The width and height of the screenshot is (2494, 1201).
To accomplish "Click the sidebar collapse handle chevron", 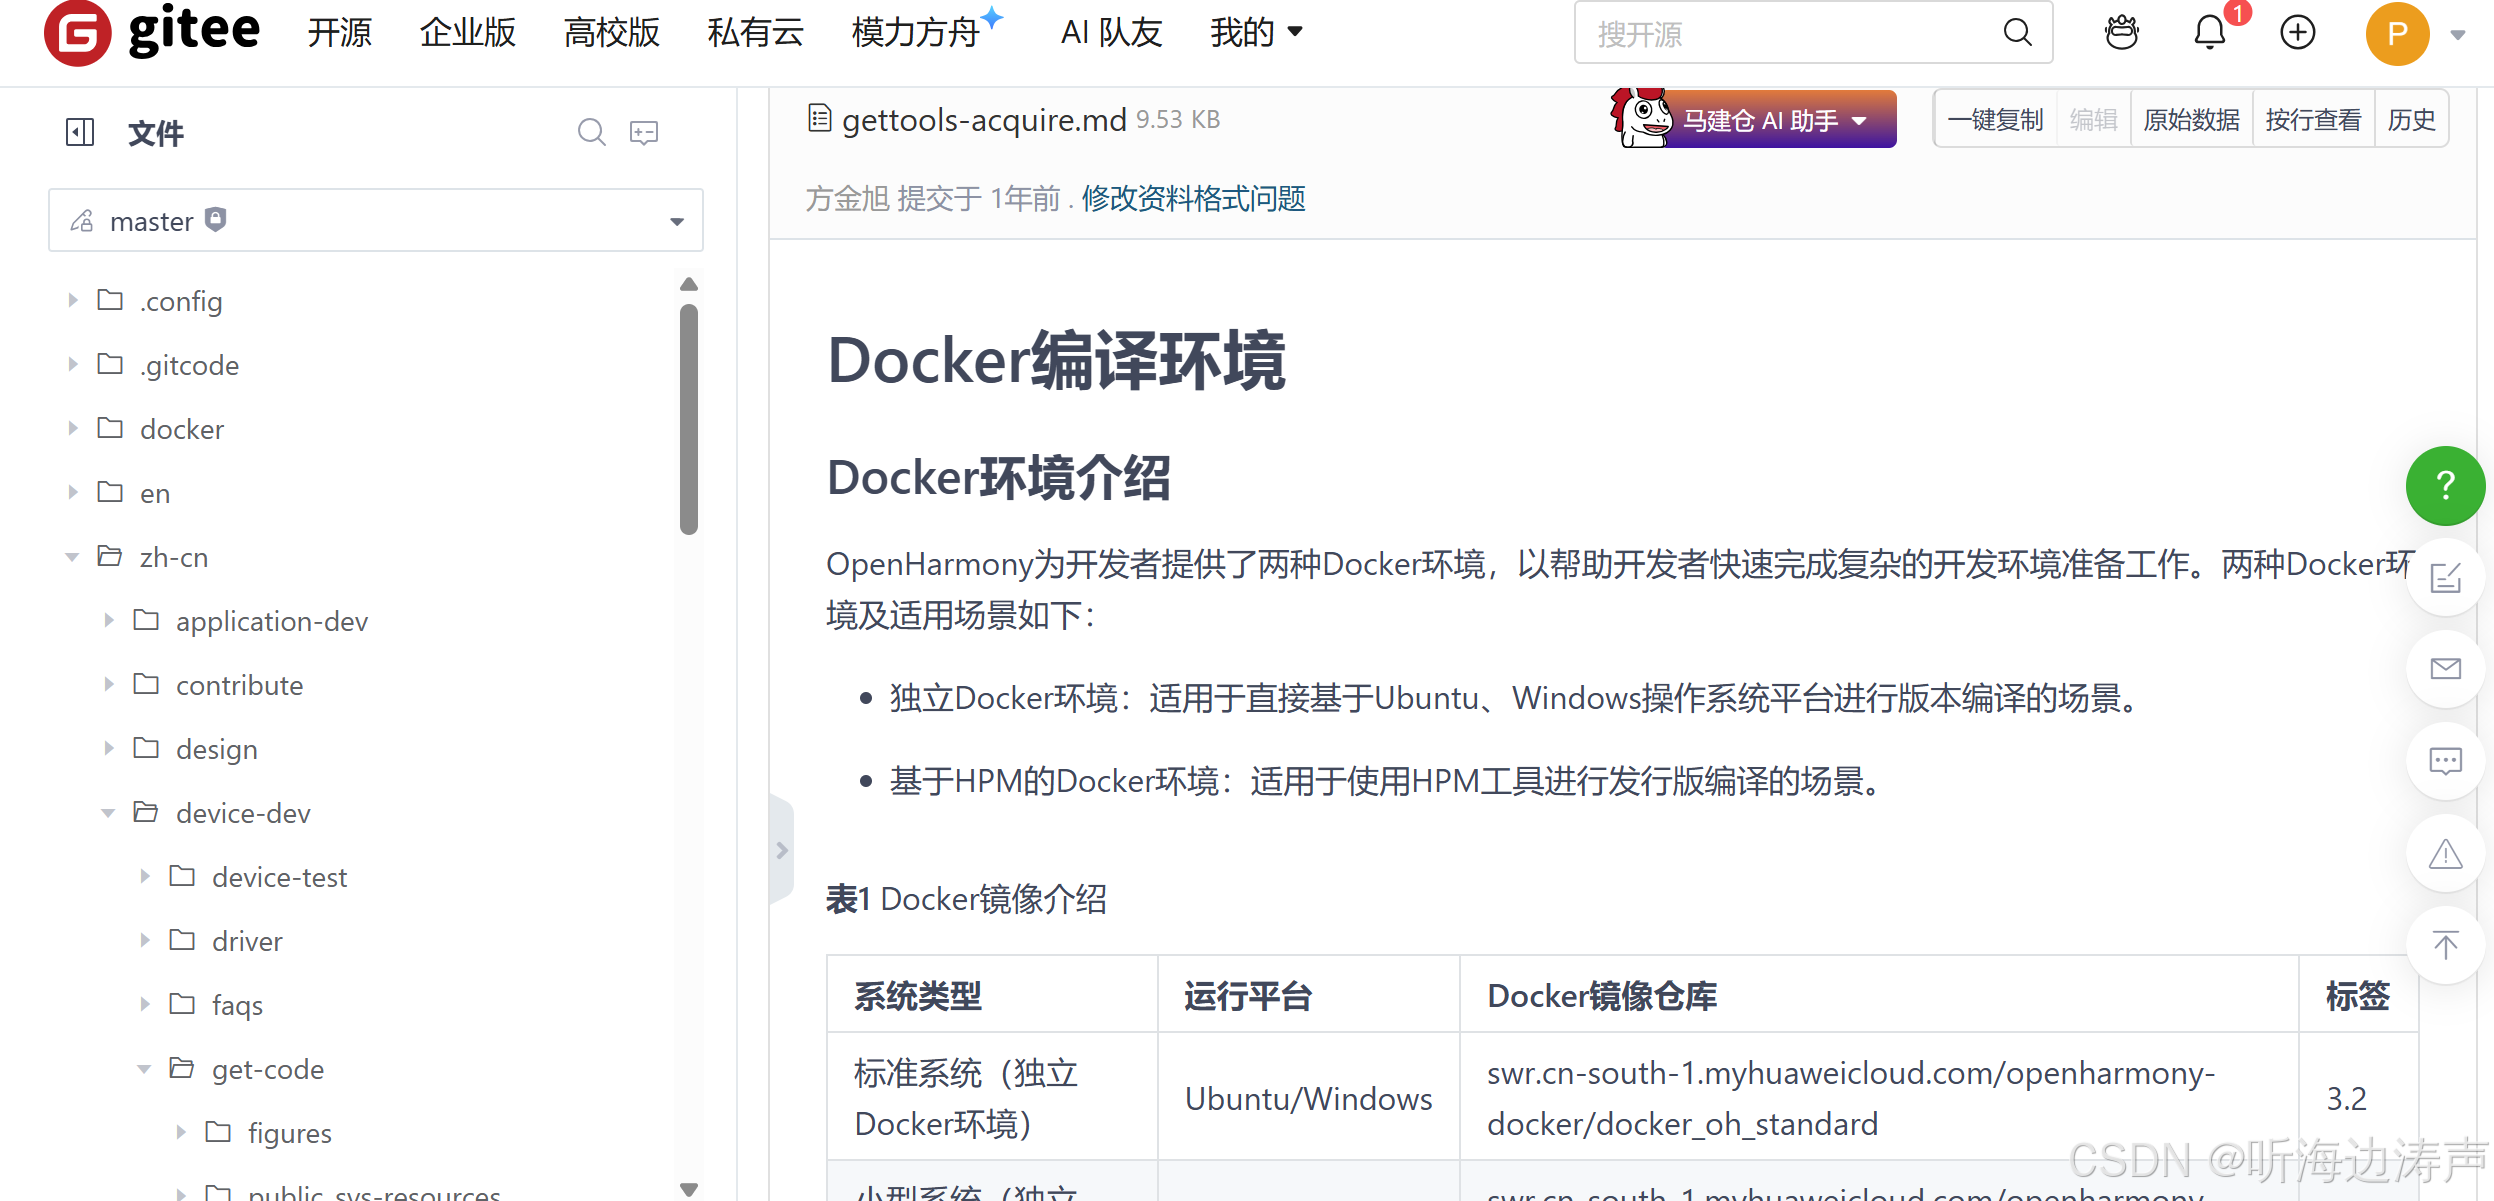I will point(782,850).
